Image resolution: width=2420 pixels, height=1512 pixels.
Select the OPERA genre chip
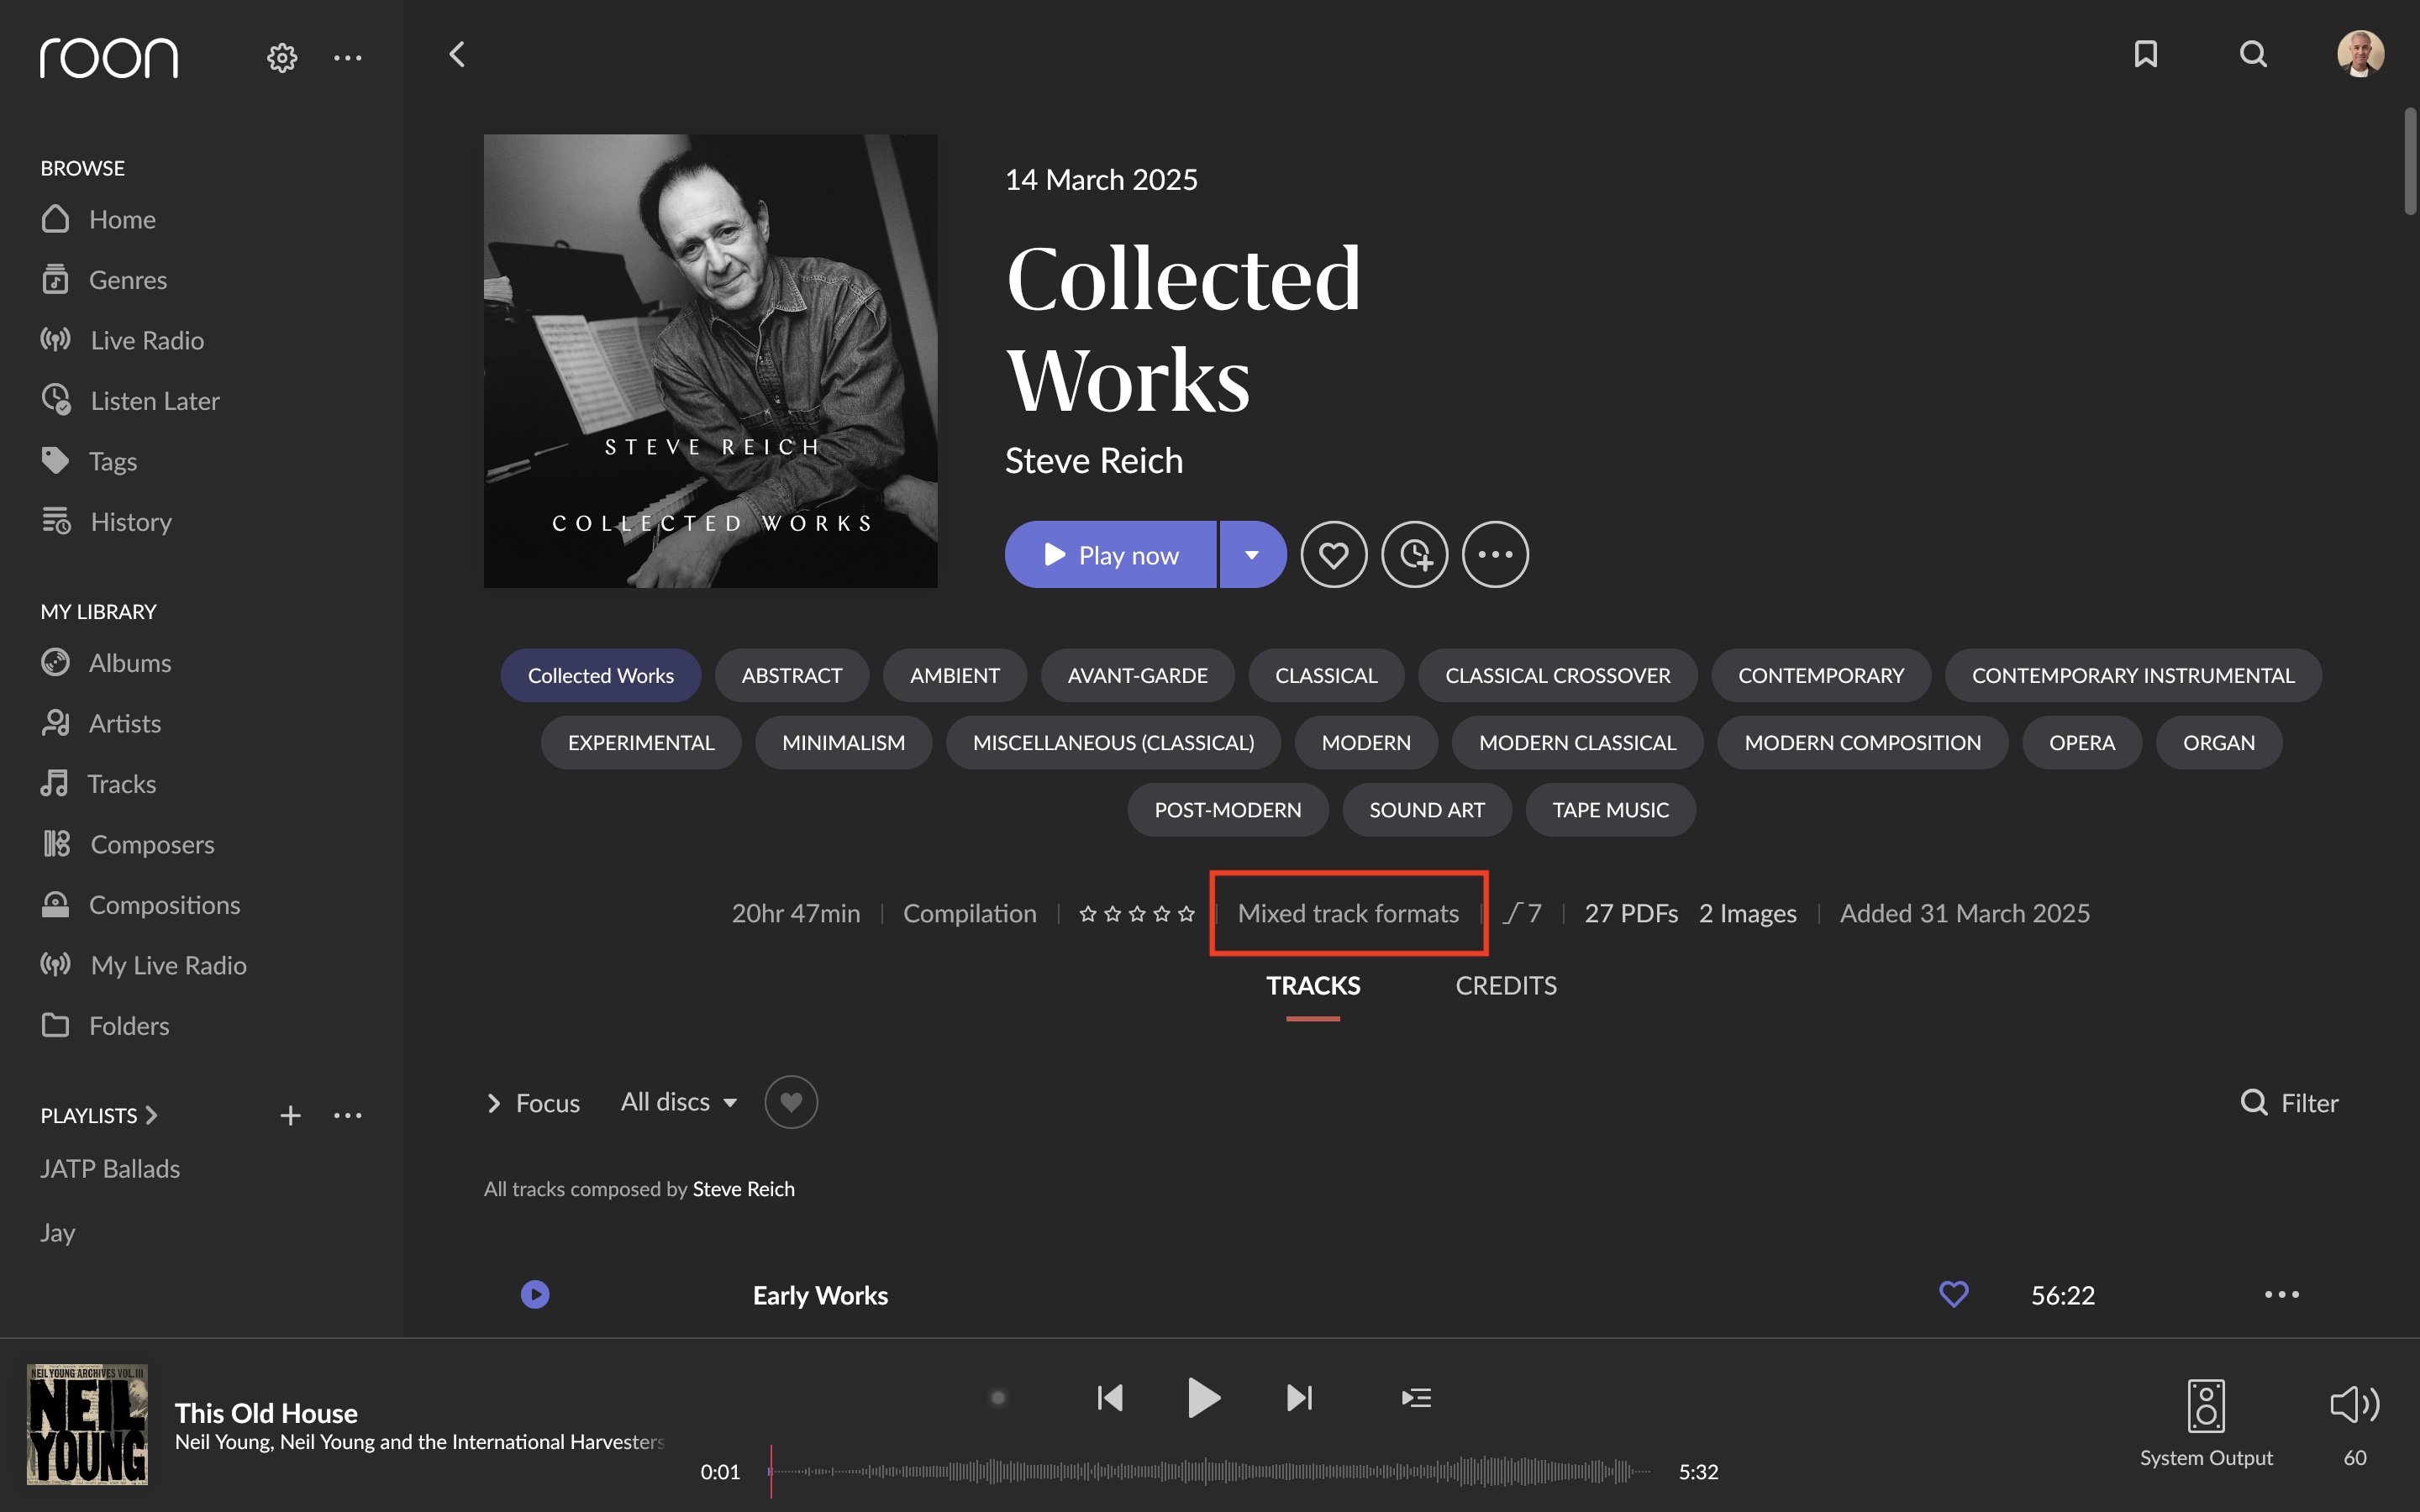2081,743
